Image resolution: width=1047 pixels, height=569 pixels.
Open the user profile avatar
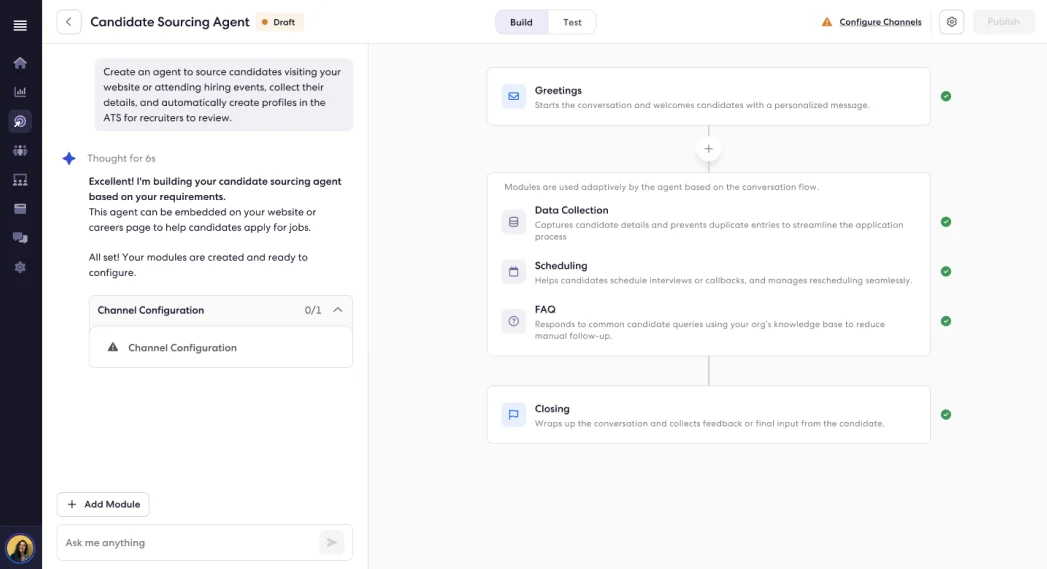point(20,548)
